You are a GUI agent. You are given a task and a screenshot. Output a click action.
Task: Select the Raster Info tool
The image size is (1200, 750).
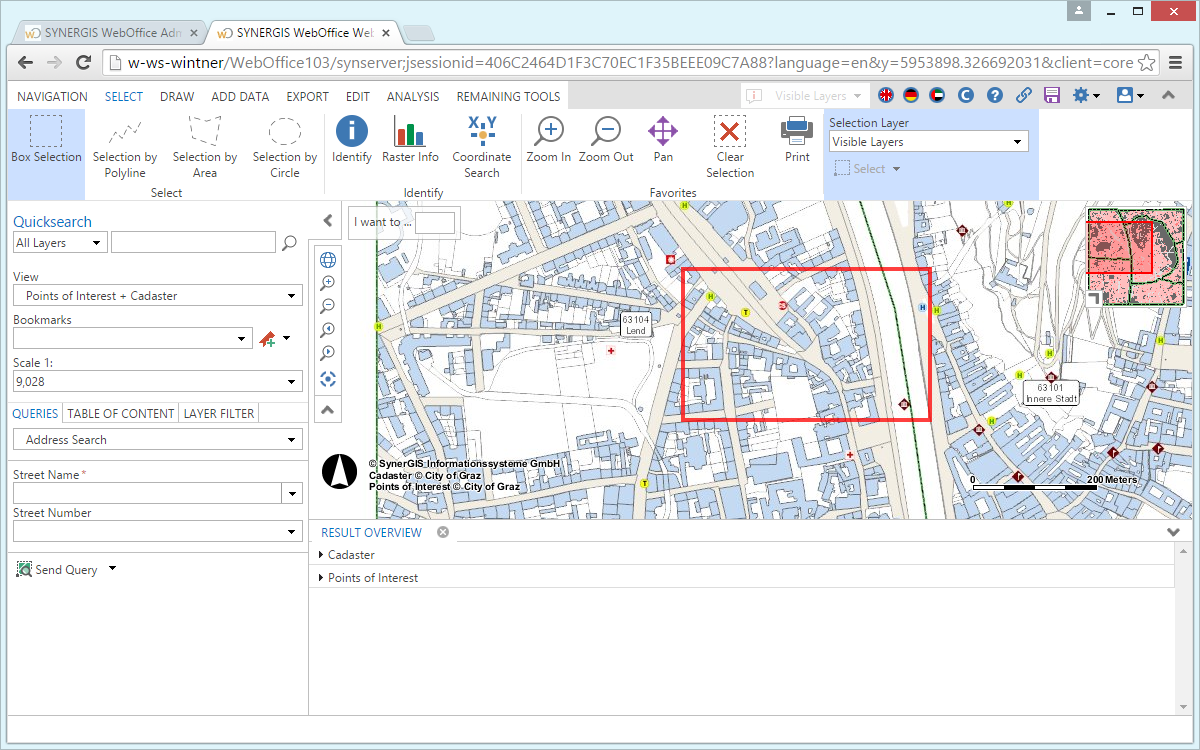click(410, 140)
